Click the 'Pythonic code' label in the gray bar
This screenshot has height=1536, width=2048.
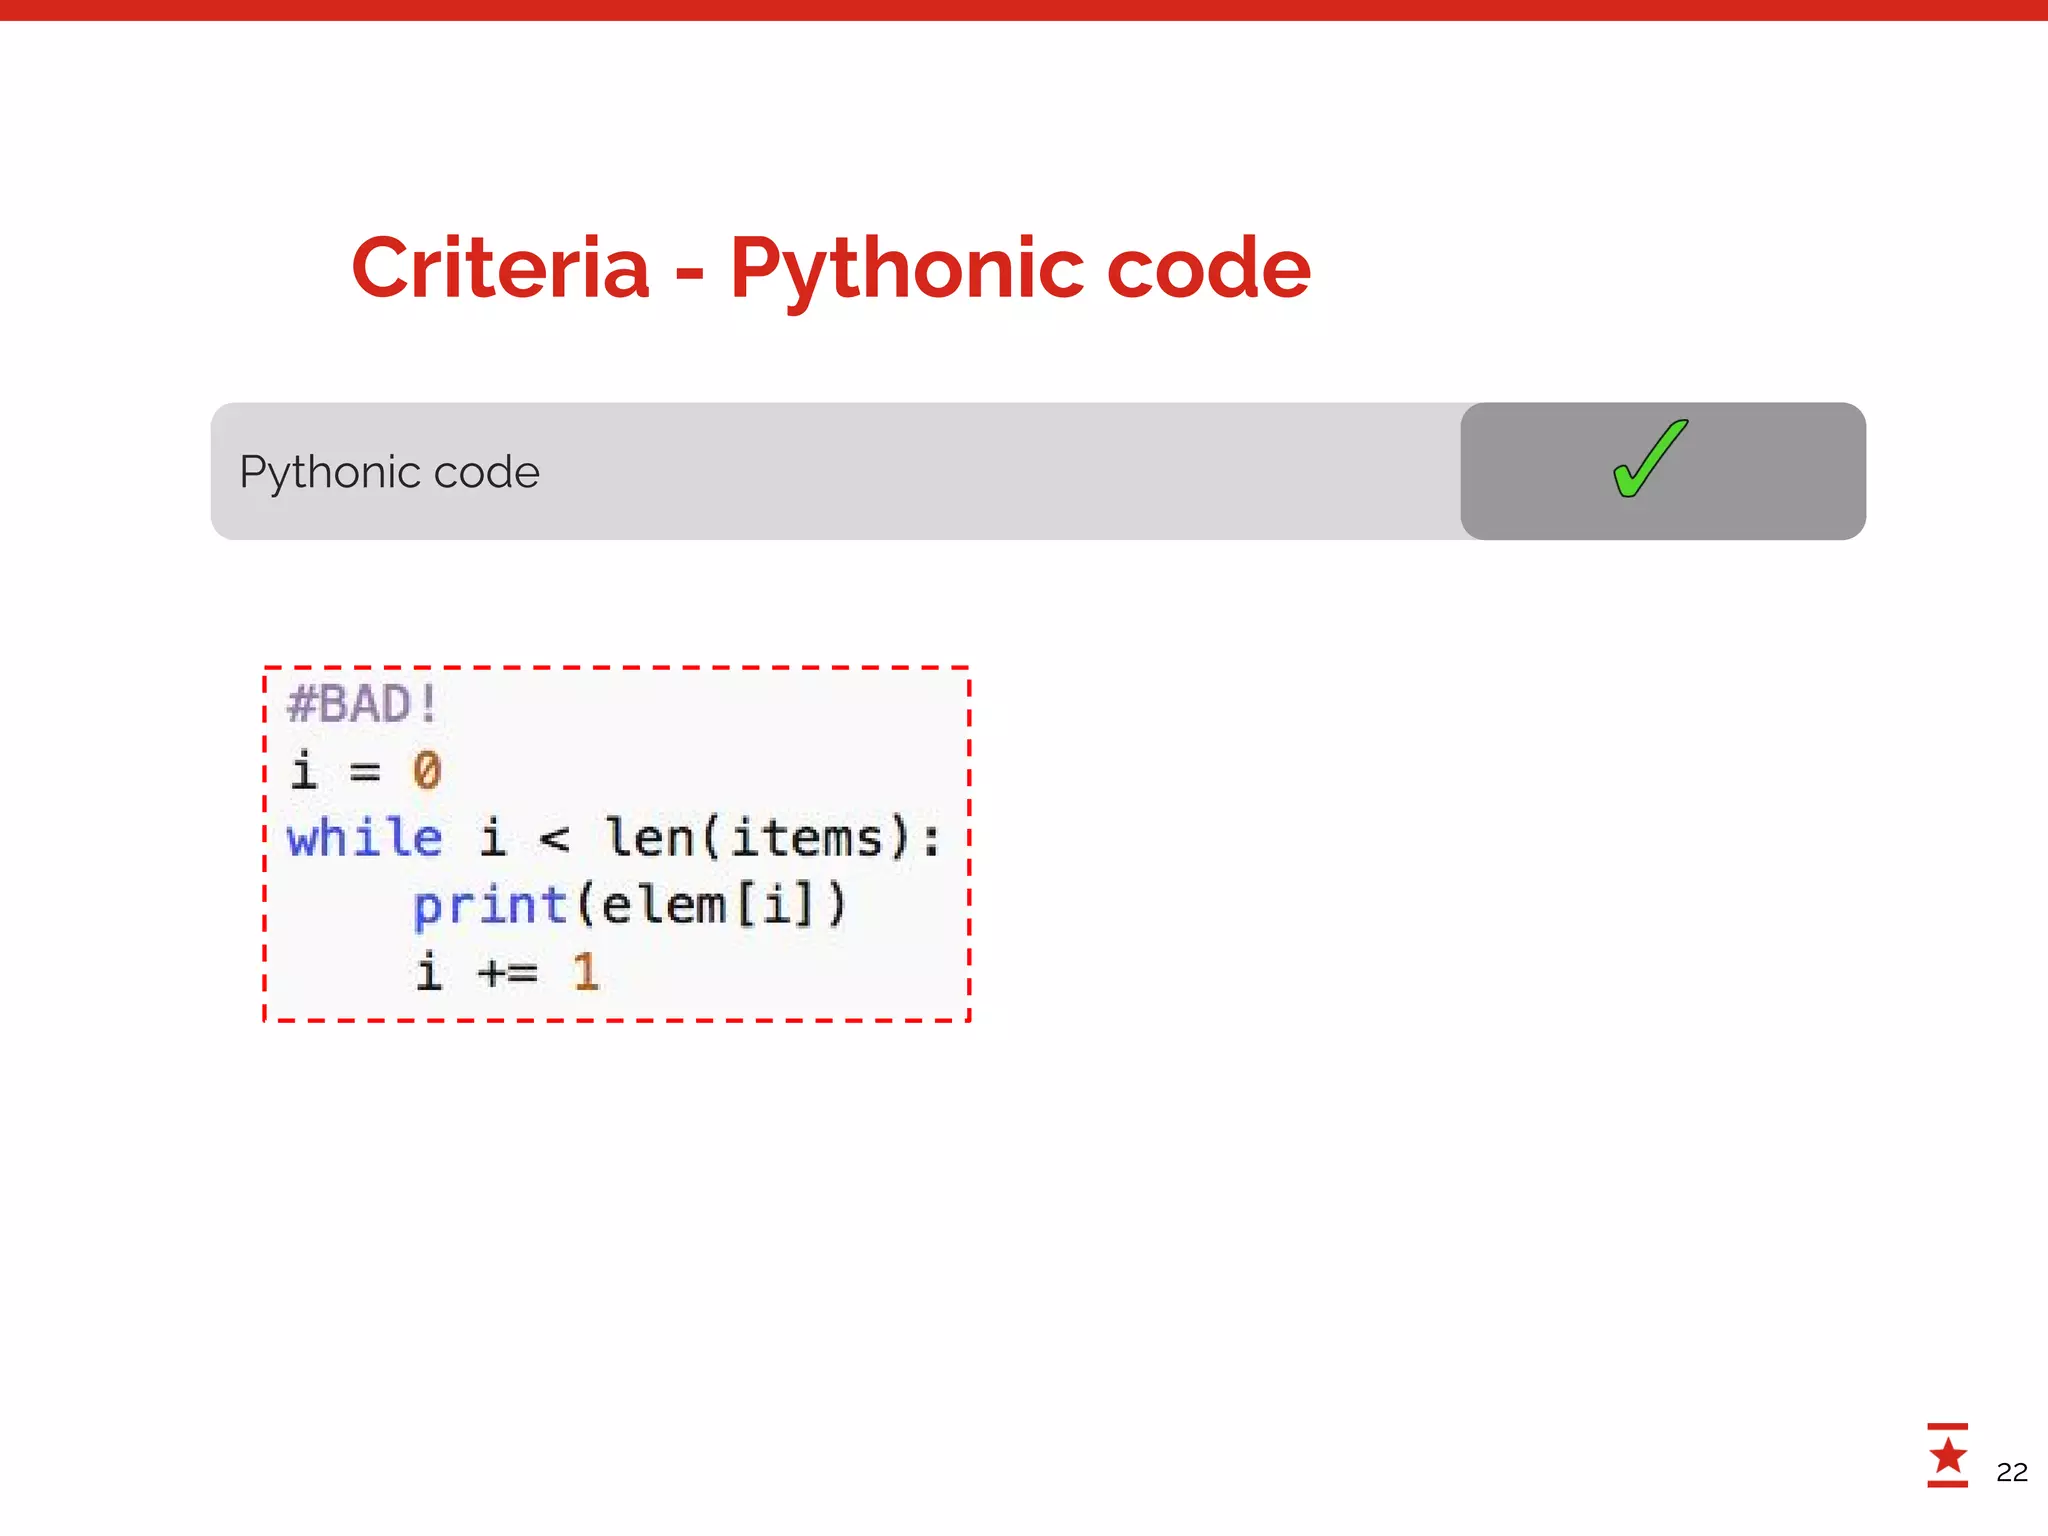point(389,472)
